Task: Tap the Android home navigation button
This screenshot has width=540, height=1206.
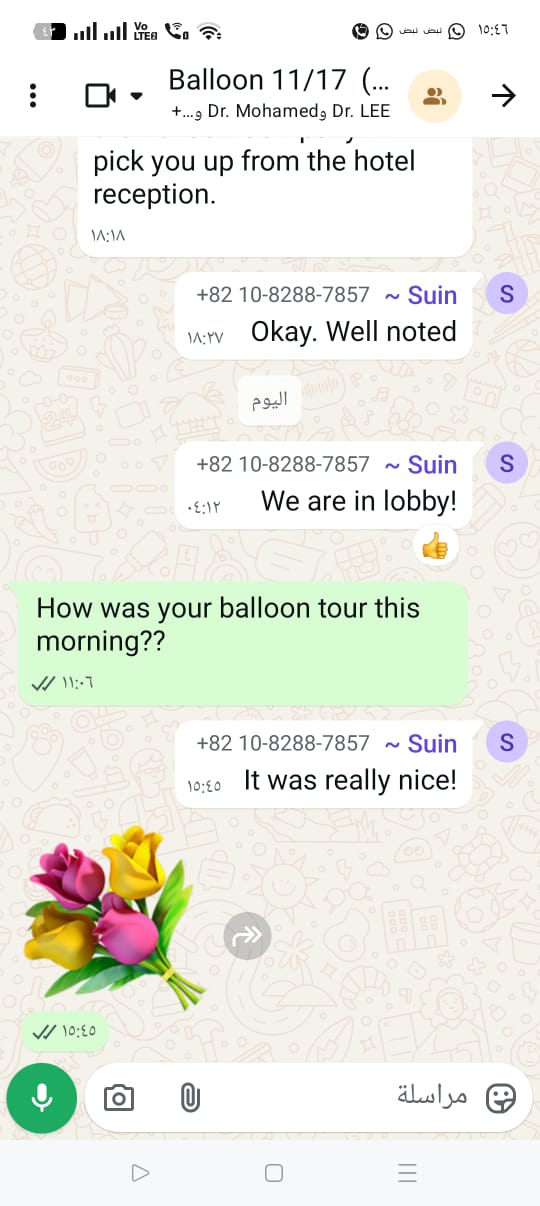Action: (x=274, y=1173)
